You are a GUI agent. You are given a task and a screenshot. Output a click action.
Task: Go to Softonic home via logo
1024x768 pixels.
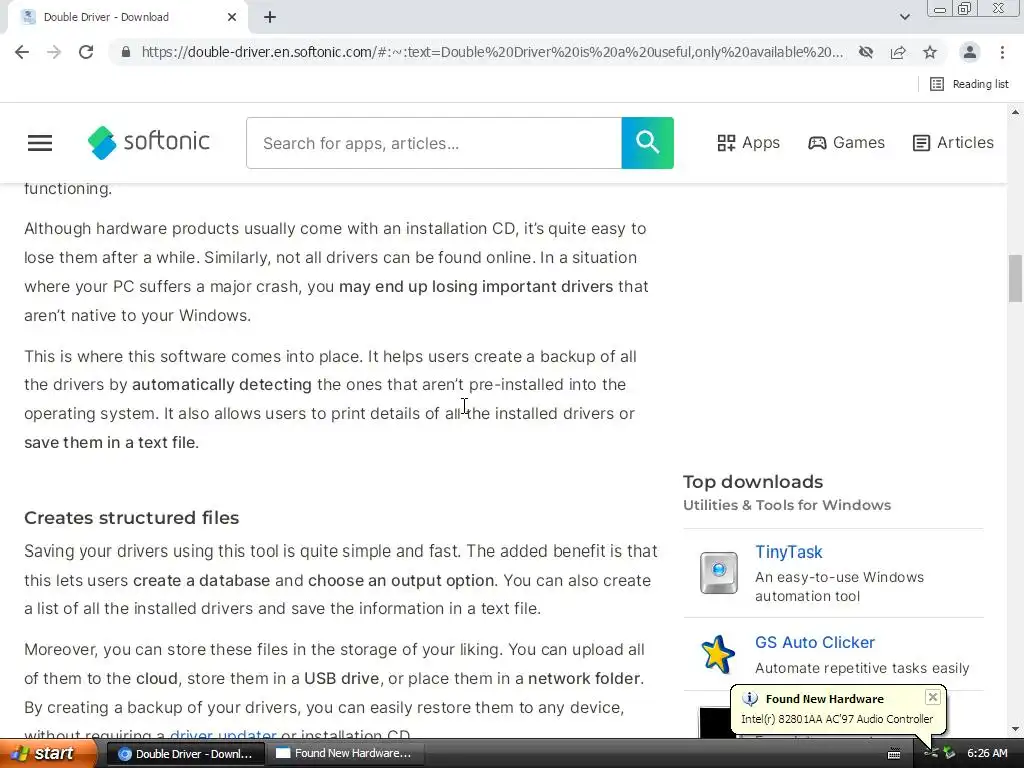tap(149, 142)
